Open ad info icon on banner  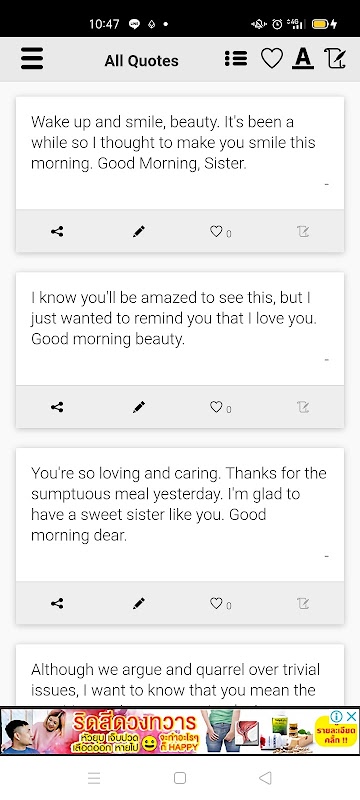(x=337, y=716)
